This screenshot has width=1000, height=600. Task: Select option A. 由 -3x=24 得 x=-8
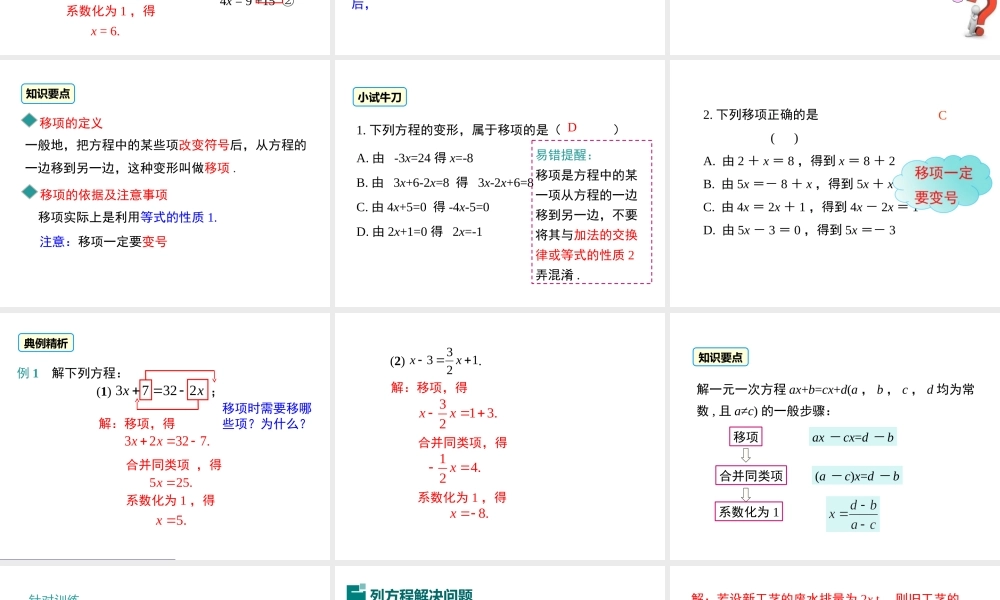point(415,158)
